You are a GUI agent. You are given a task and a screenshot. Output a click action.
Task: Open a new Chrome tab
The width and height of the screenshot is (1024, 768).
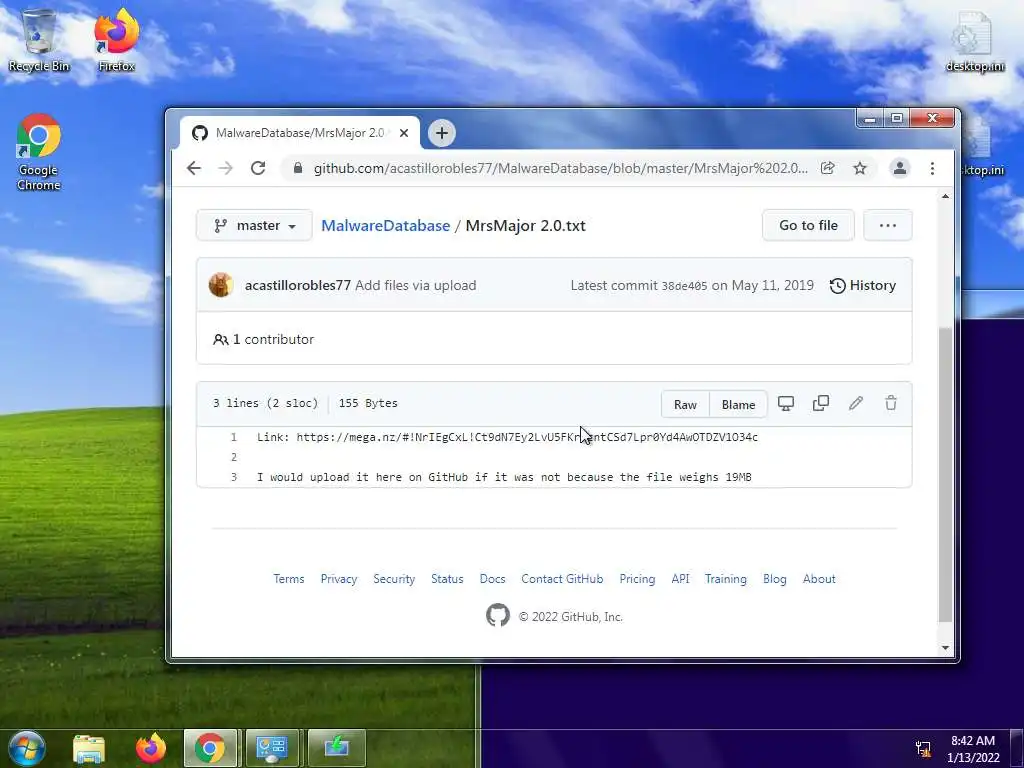click(x=441, y=133)
